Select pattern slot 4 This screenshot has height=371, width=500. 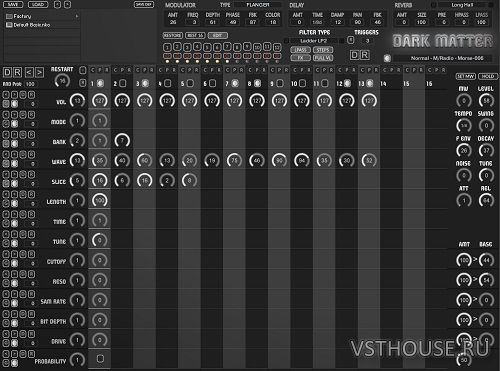pyautogui.click(x=197, y=47)
